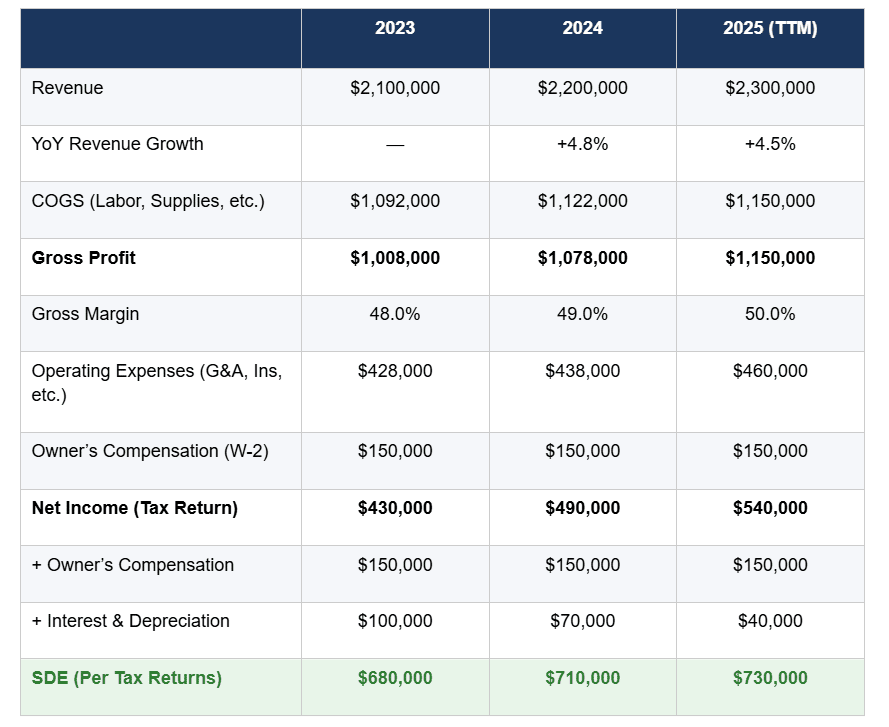Screen dimensions: 889x727
Task: Click the 2024 COGS value $1,122,000
Action: [x=582, y=201]
